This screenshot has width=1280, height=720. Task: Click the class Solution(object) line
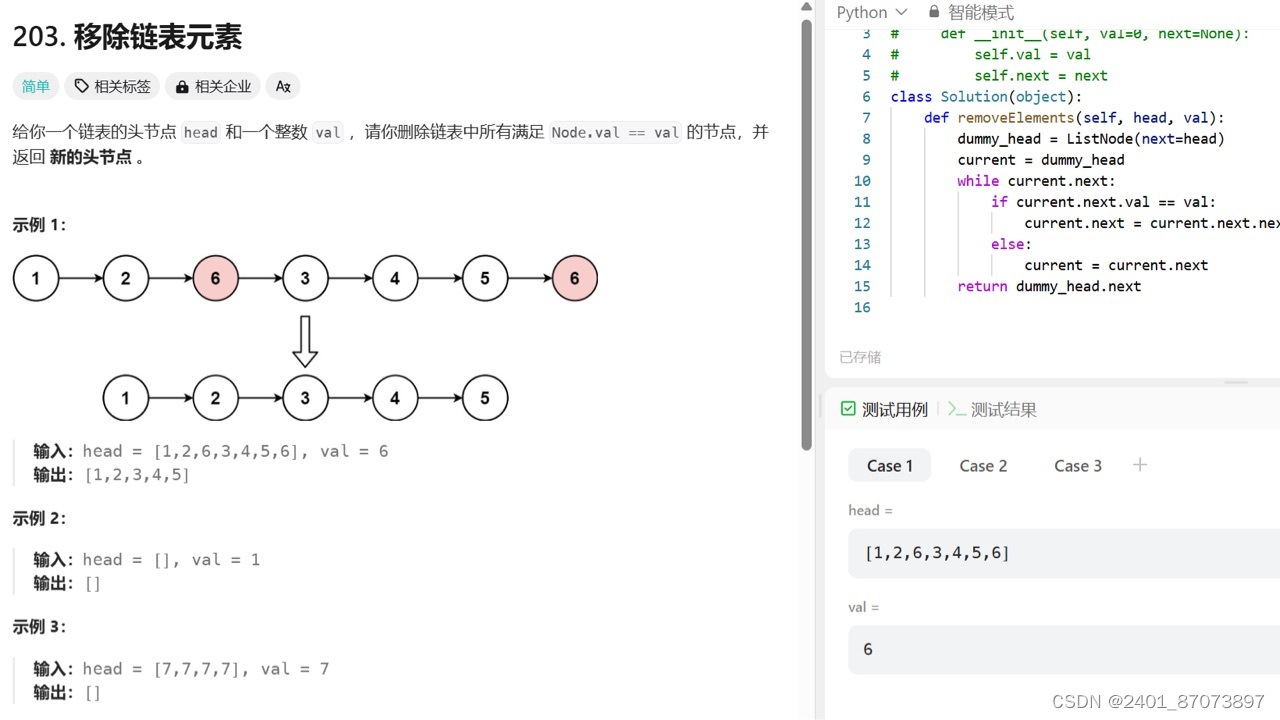point(986,97)
